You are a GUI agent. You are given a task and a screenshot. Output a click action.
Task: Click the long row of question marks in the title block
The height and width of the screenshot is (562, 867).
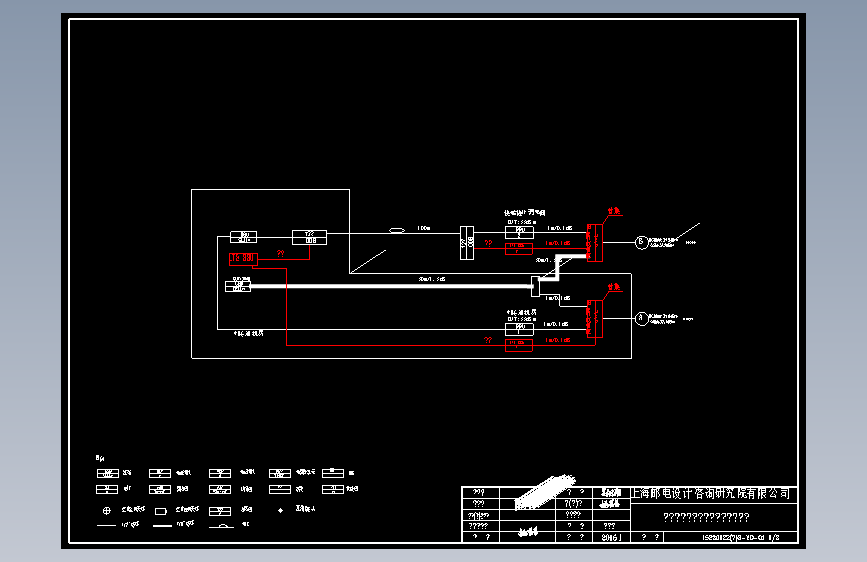[706, 517]
